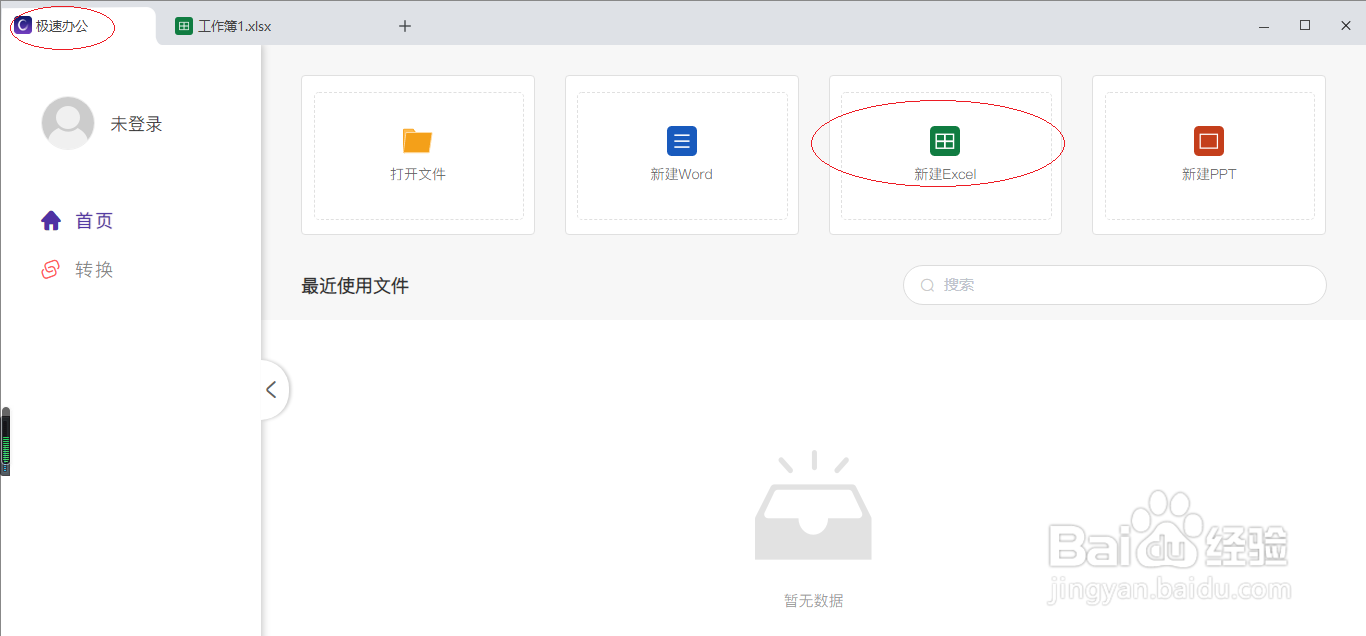Click the Excel icon on 工作簿1.xlsx tab

coord(183,25)
